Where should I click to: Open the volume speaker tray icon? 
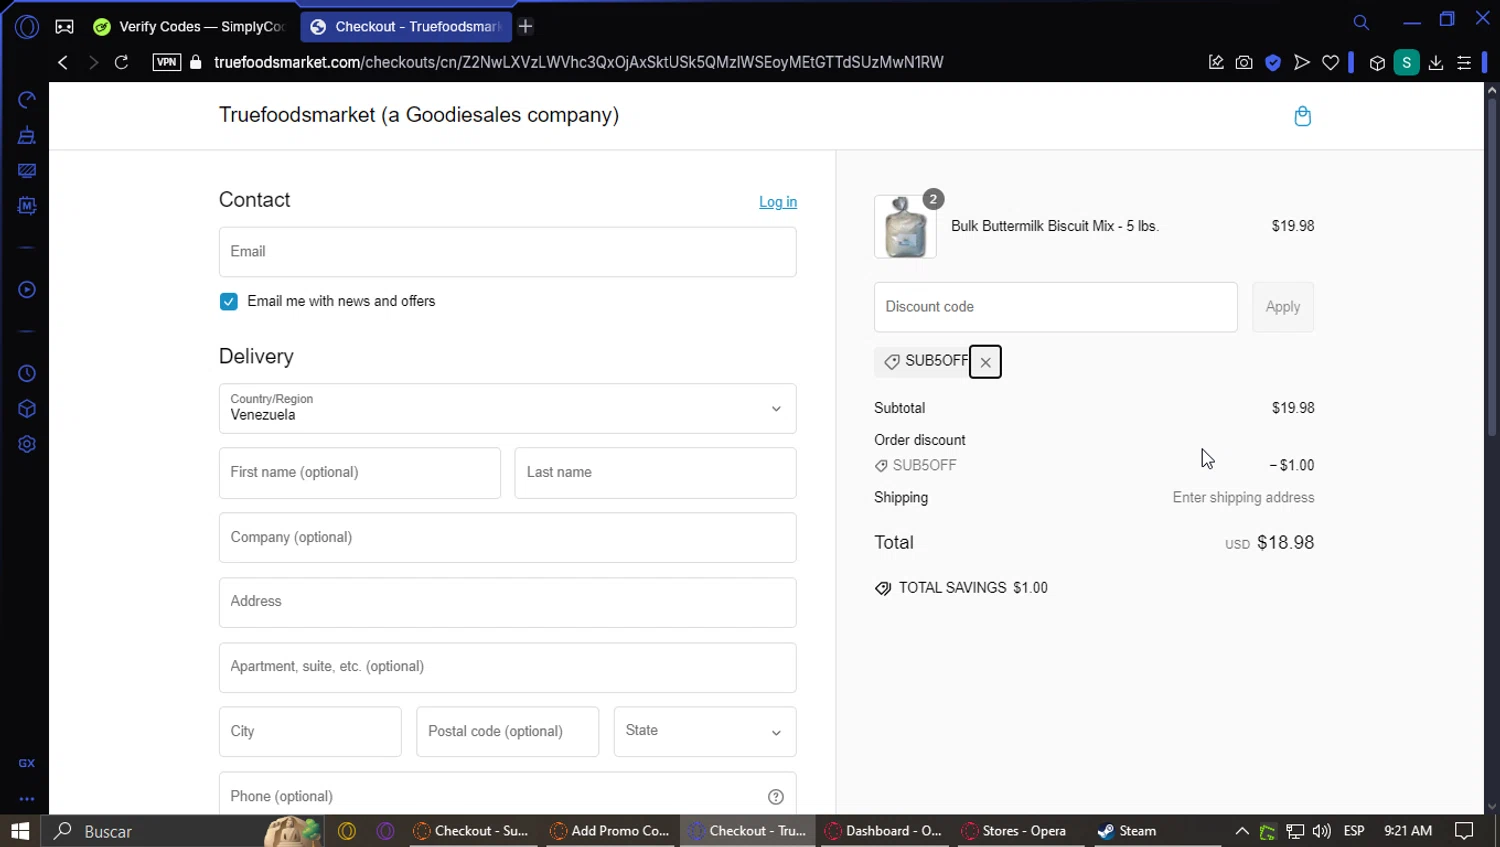click(1322, 831)
